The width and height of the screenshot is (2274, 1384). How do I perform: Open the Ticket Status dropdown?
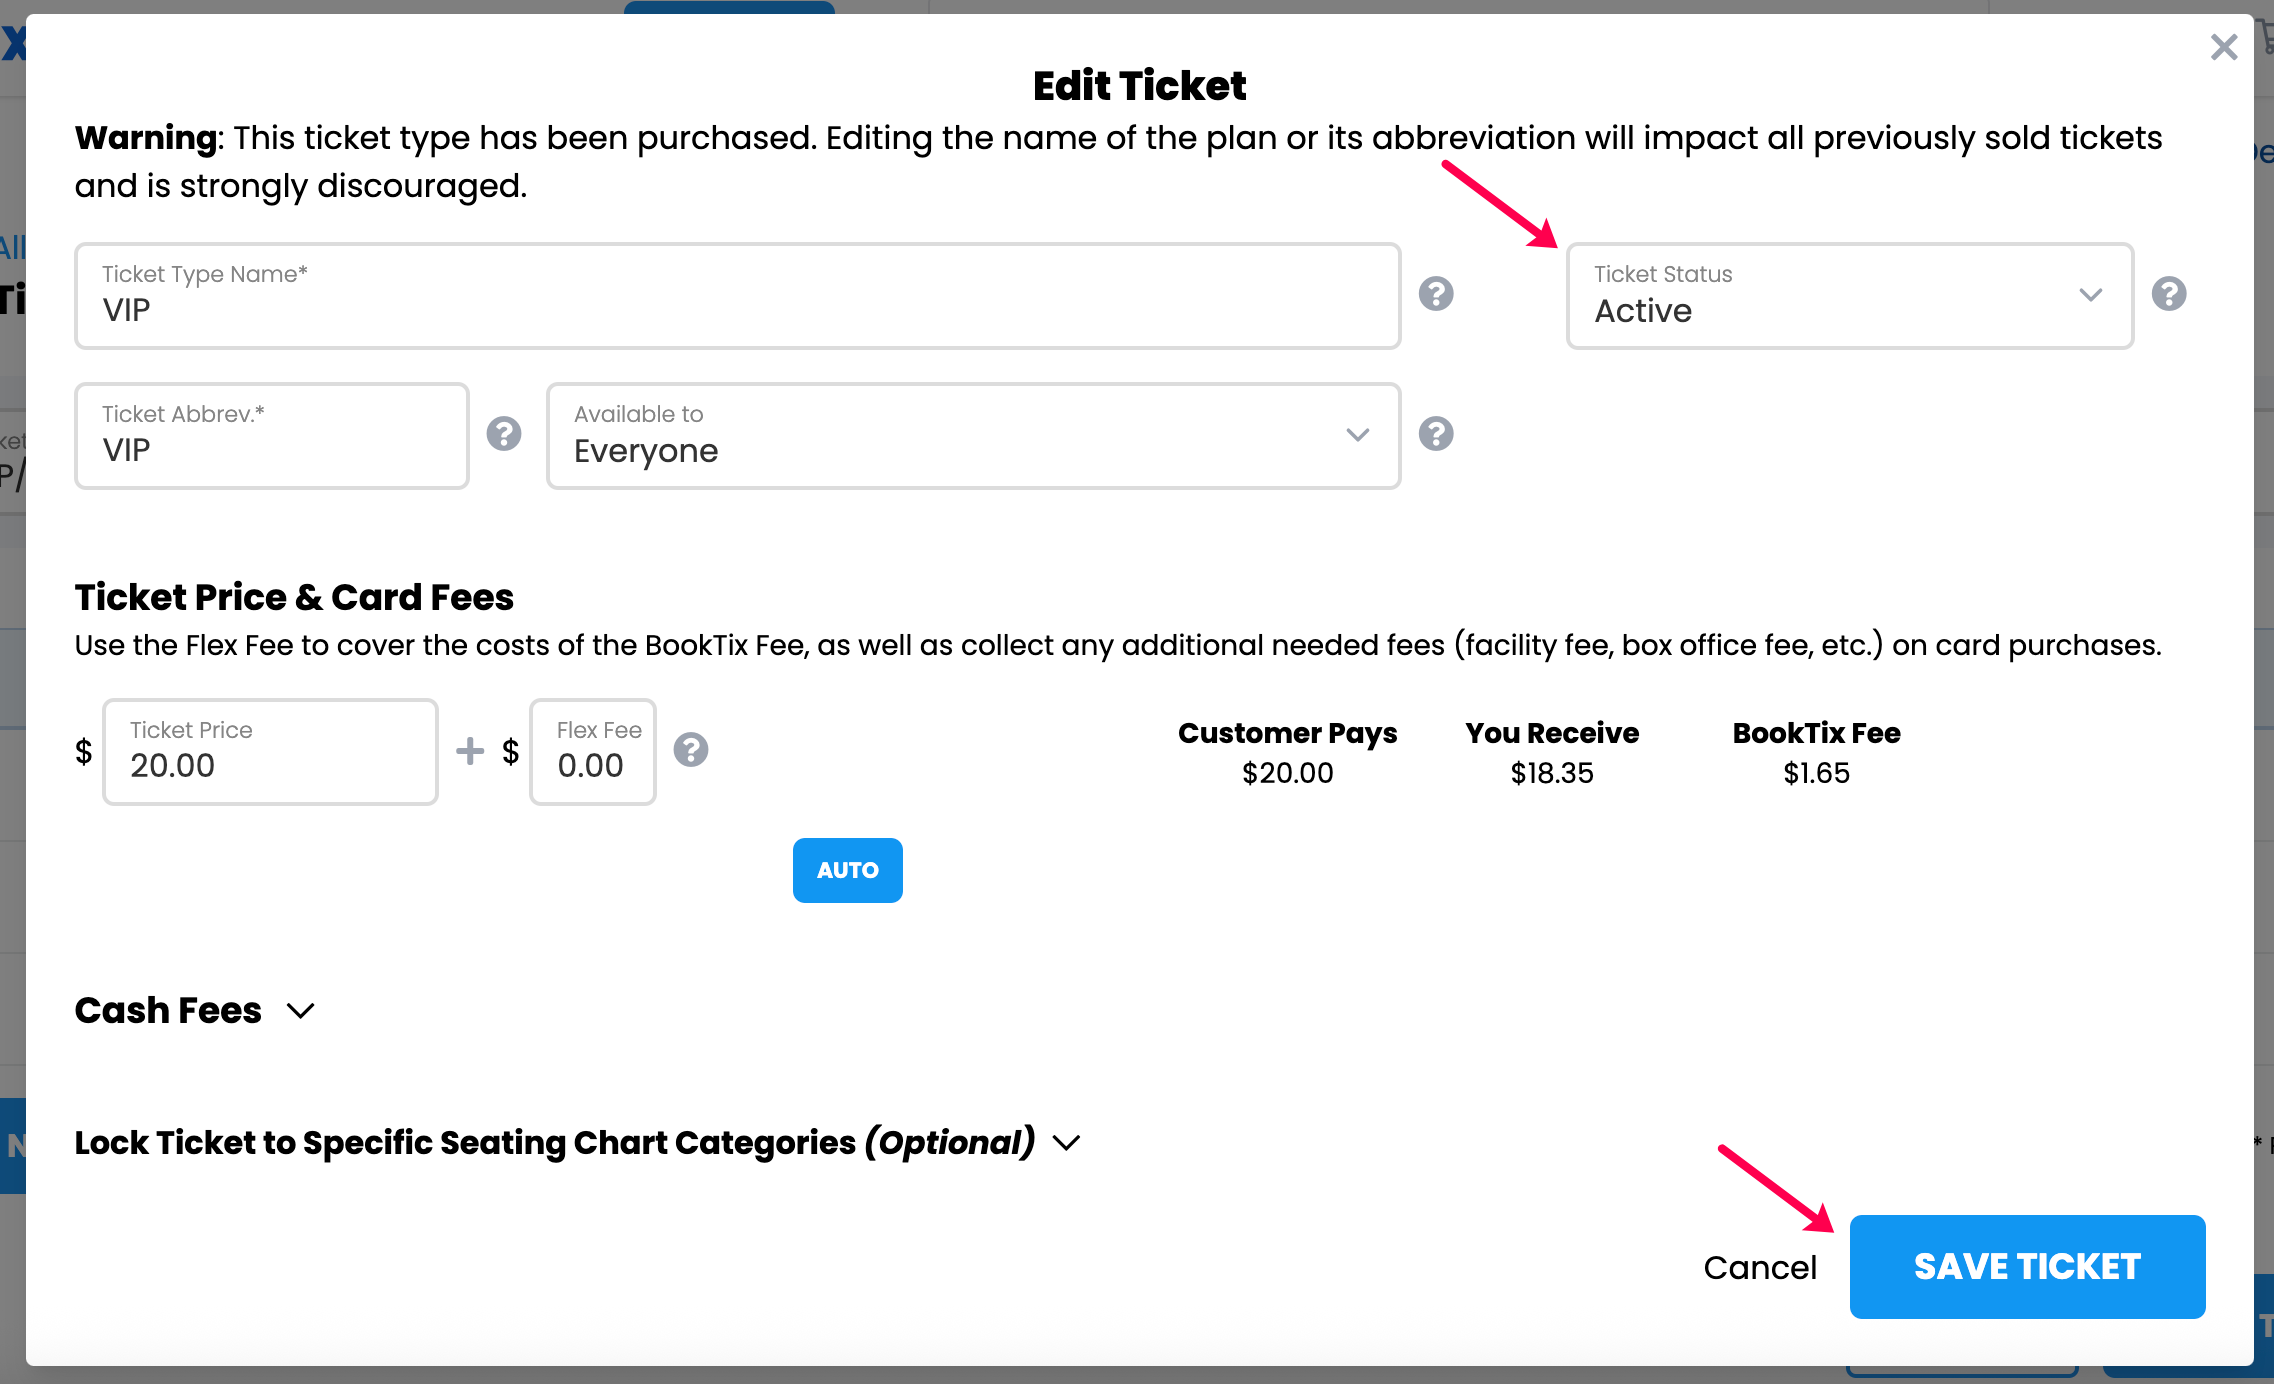[x=1850, y=296]
